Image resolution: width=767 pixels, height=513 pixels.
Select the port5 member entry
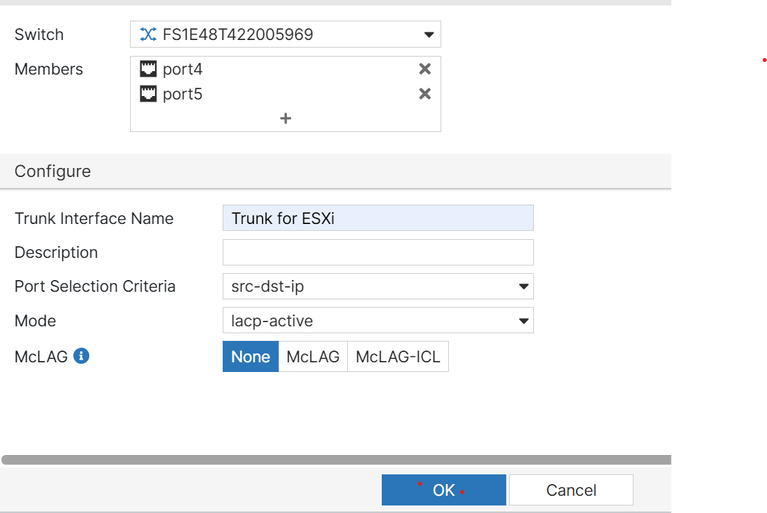(183, 95)
